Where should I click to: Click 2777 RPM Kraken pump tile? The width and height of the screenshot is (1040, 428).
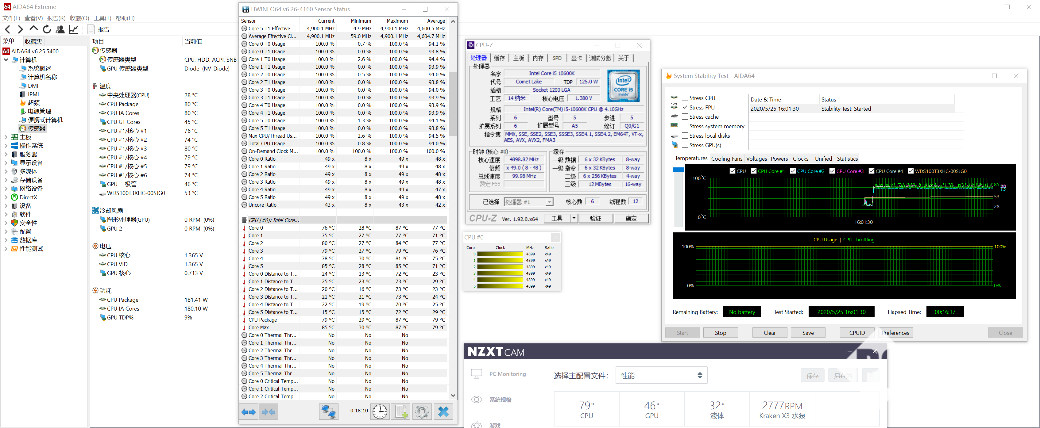(783, 409)
